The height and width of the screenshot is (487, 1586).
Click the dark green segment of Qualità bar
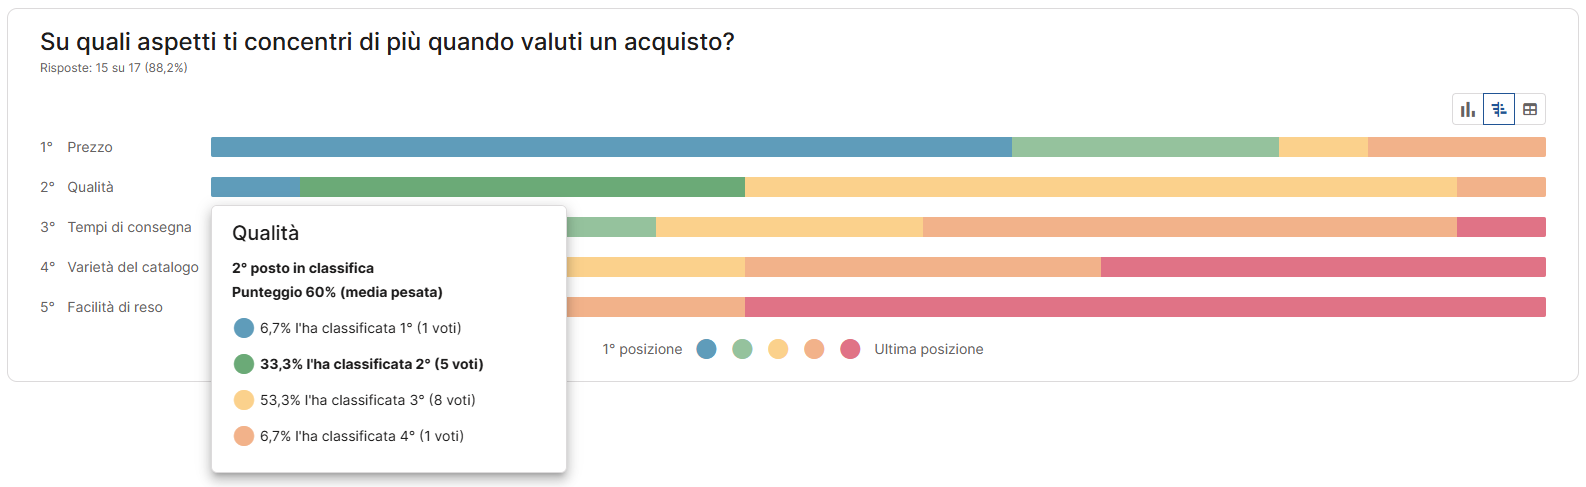tap(522, 187)
